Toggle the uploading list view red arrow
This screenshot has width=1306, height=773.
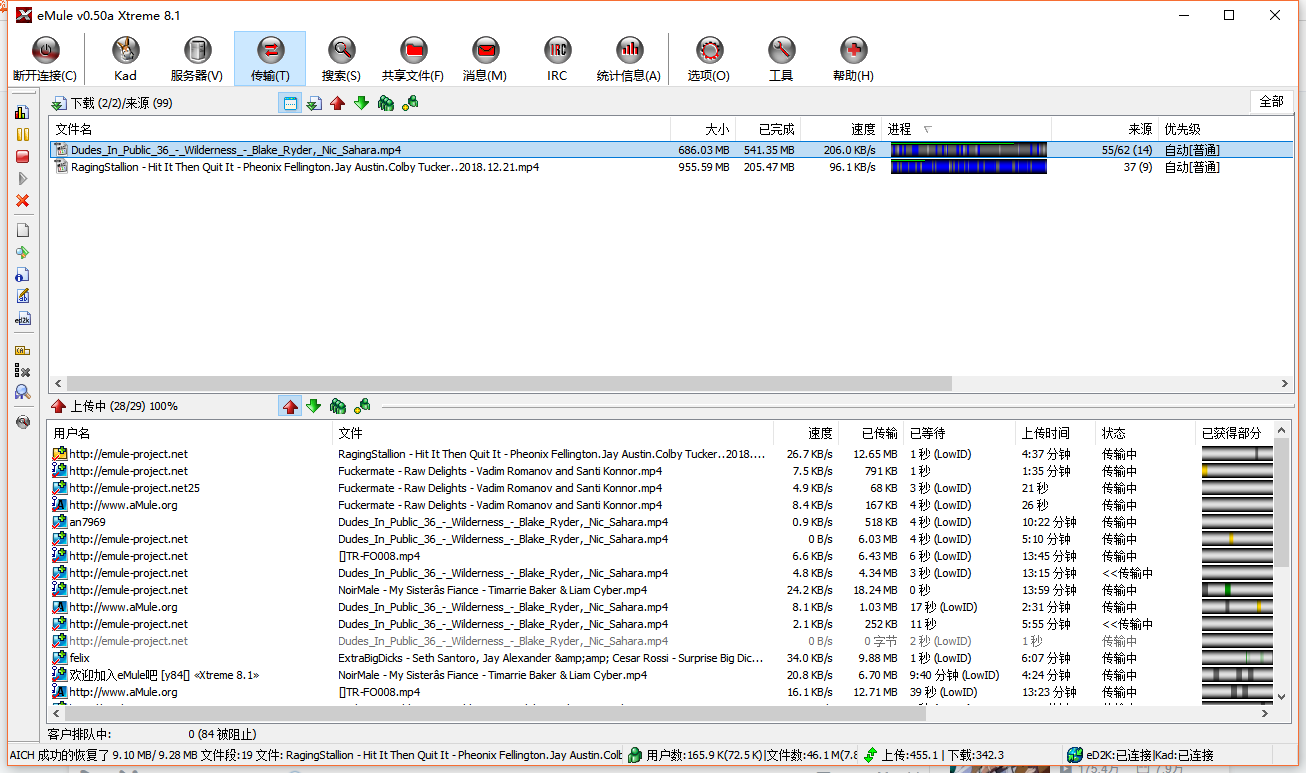click(x=290, y=406)
